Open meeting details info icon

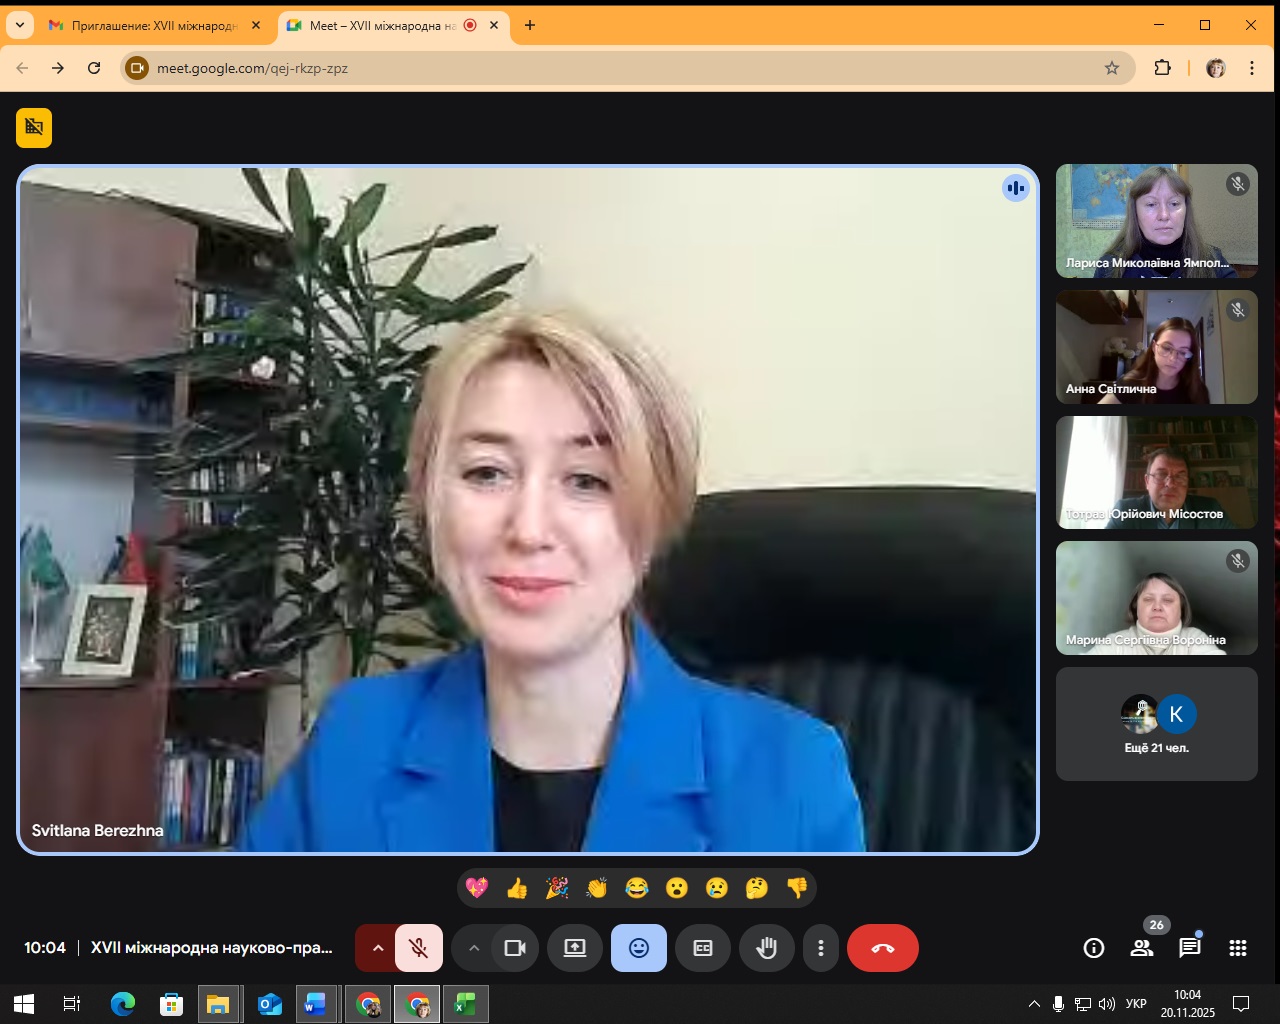click(x=1094, y=948)
